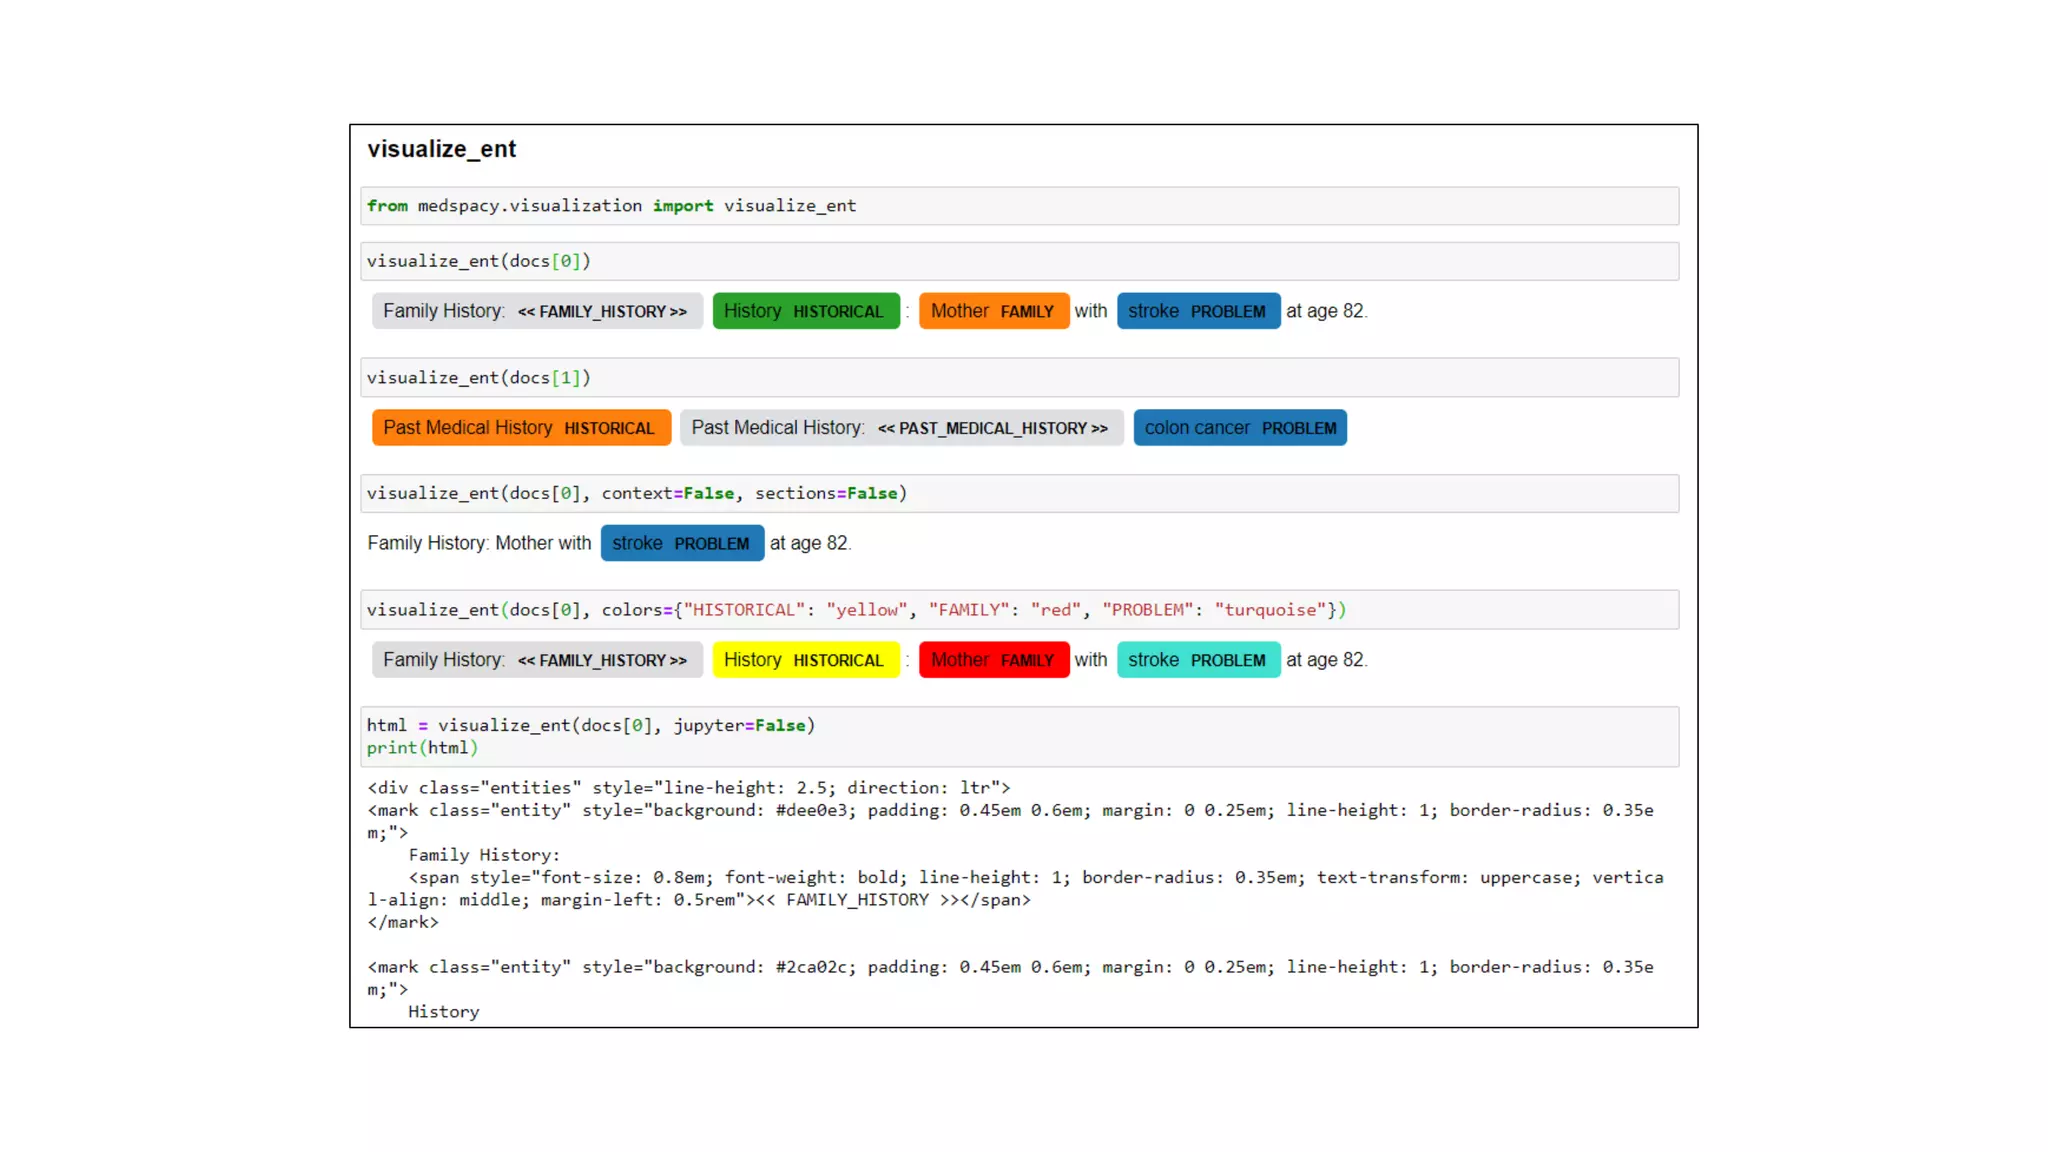This screenshot has height=1152, width=2048.
Task: Click the green History HISTORICAL entity
Action: (805, 311)
